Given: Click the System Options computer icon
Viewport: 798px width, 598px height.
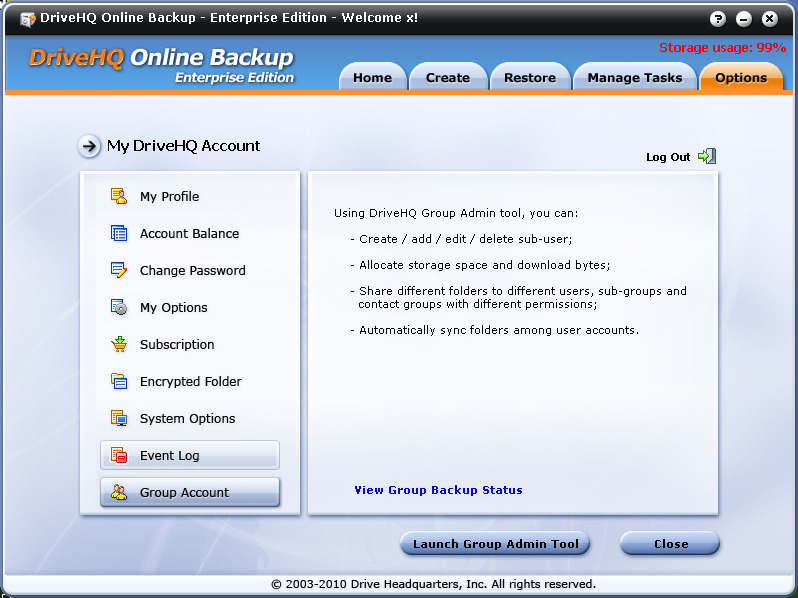Looking at the screenshot, I should tap(119, 418).
